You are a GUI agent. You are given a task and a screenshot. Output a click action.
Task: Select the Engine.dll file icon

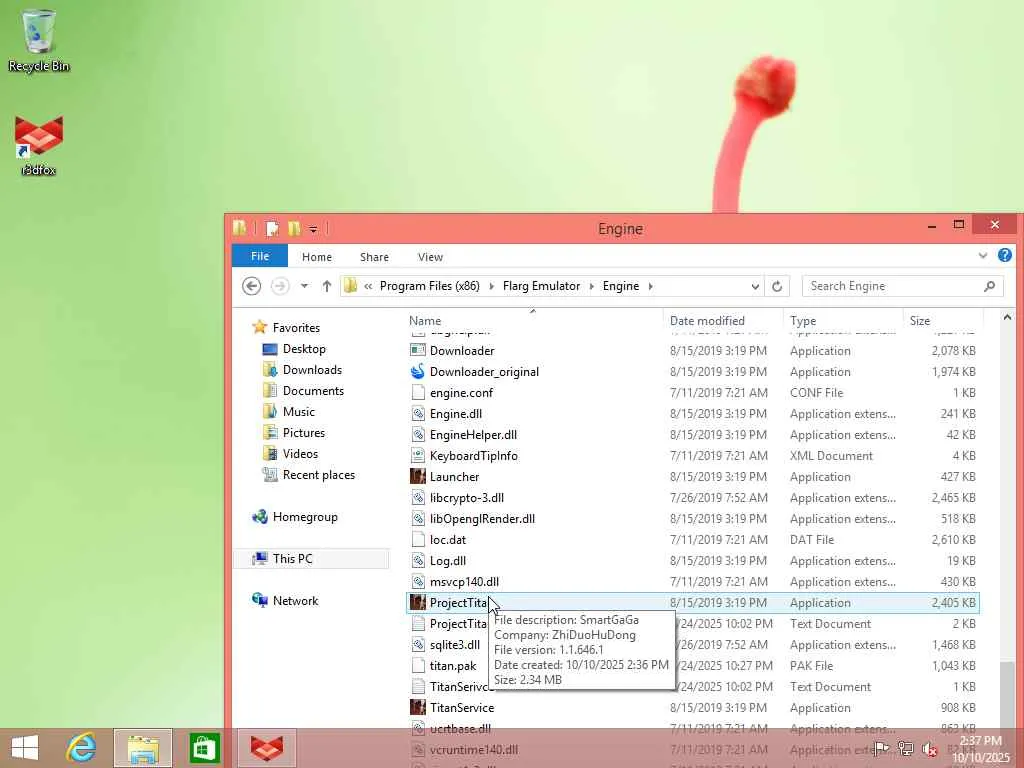418,413
